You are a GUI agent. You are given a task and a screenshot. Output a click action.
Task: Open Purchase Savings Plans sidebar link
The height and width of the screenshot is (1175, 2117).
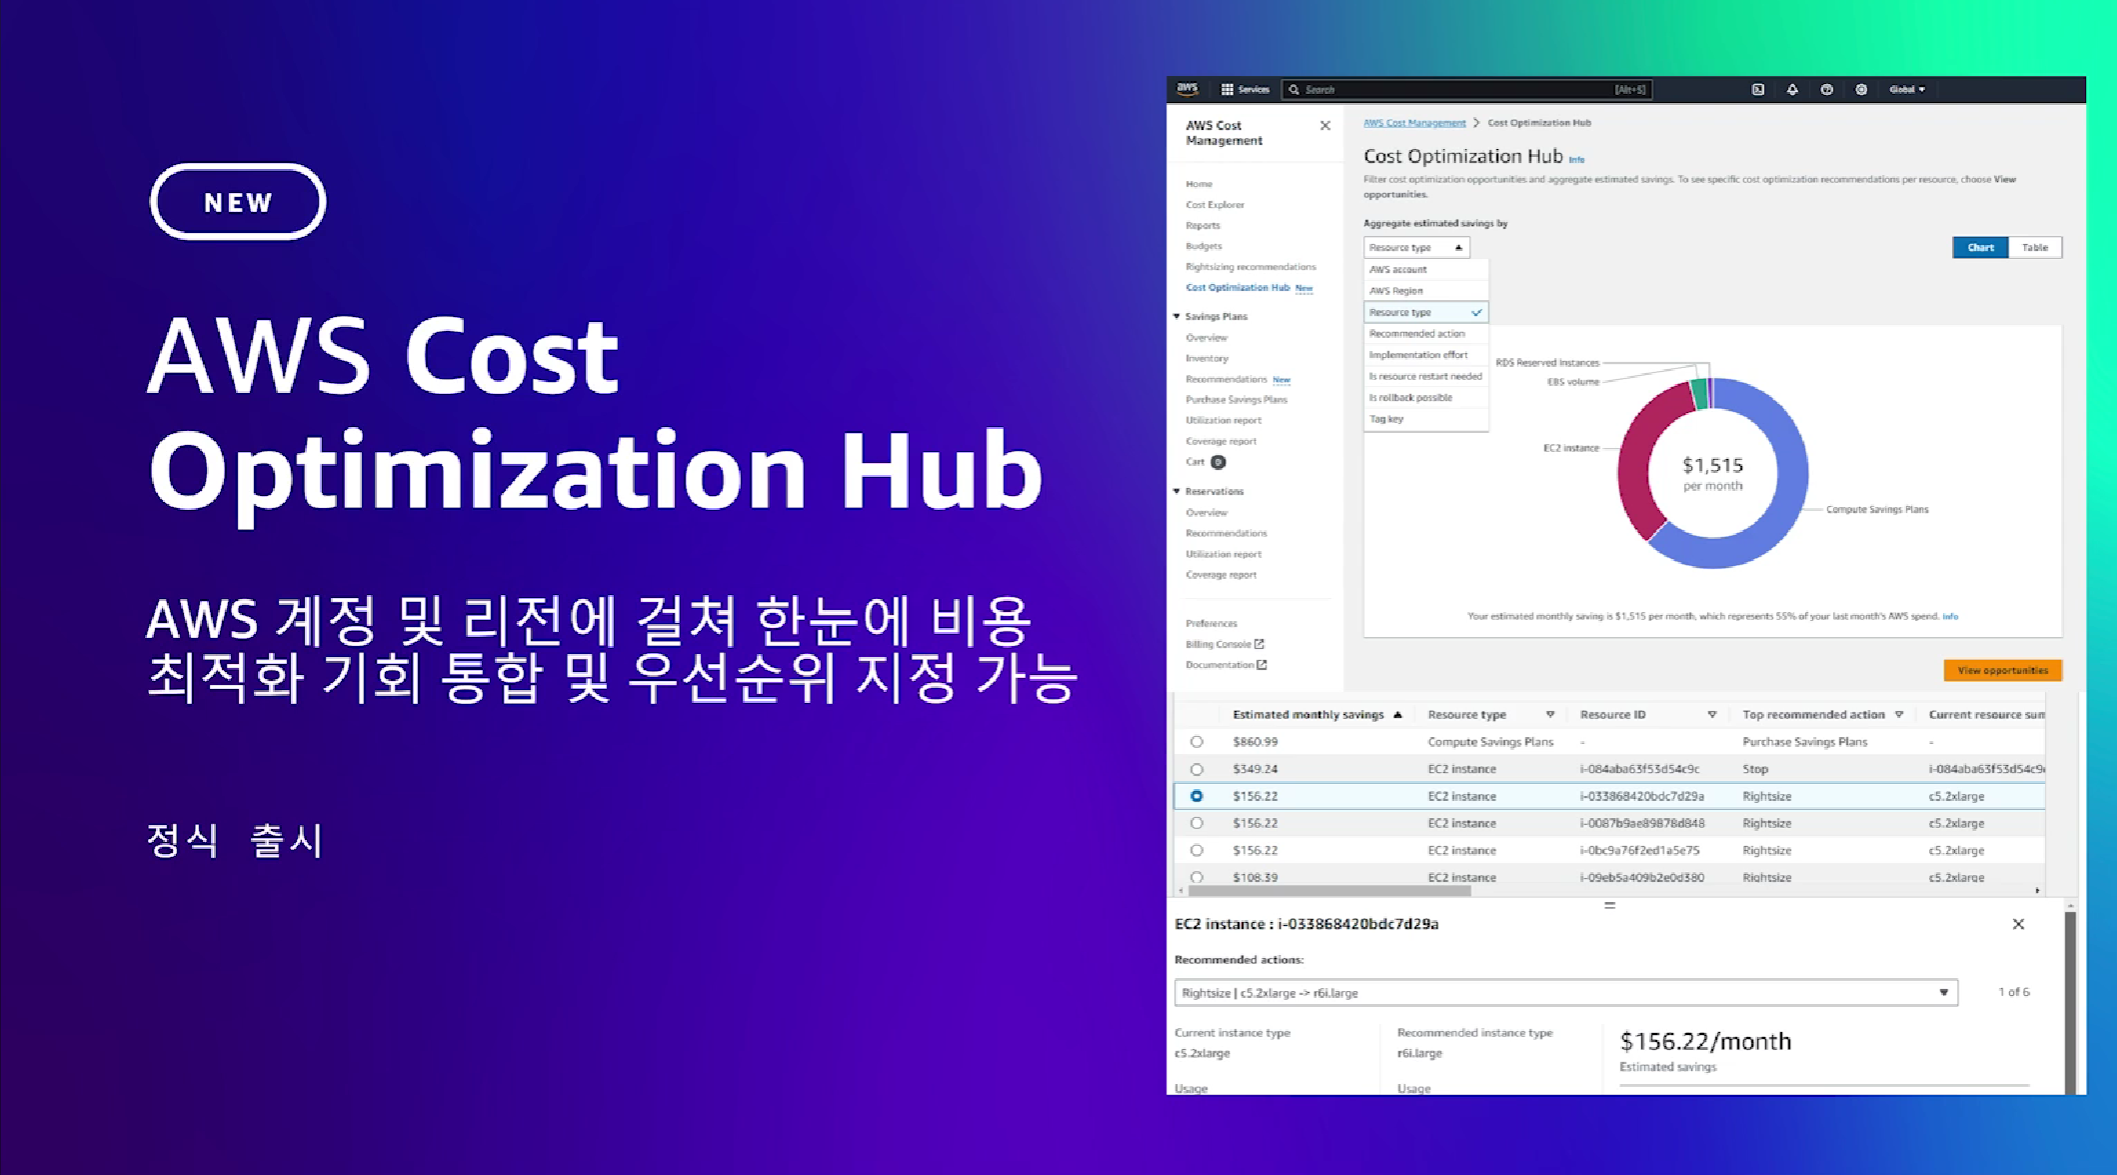coord(1236,400)
